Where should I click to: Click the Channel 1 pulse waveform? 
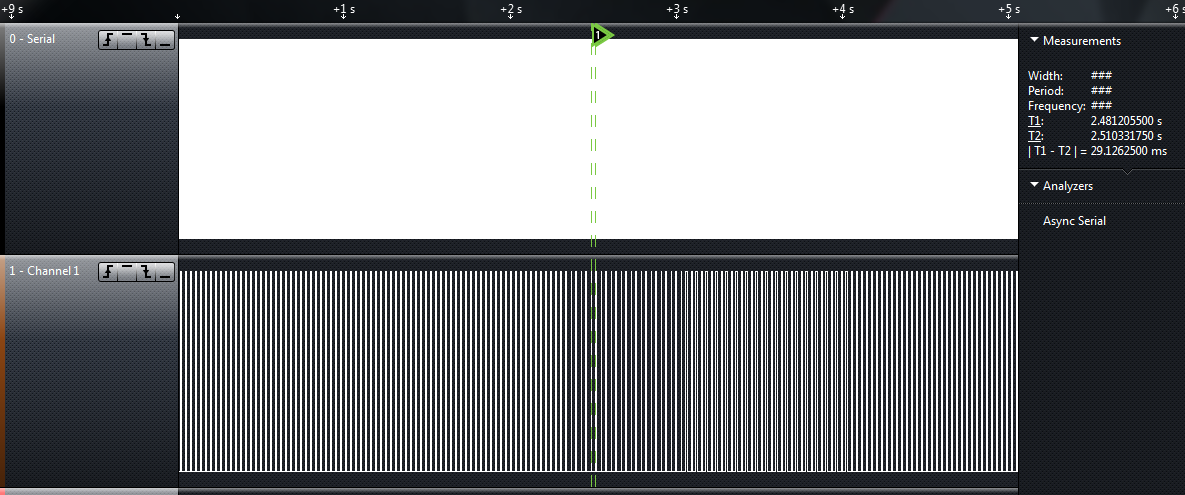pos(598,370)
